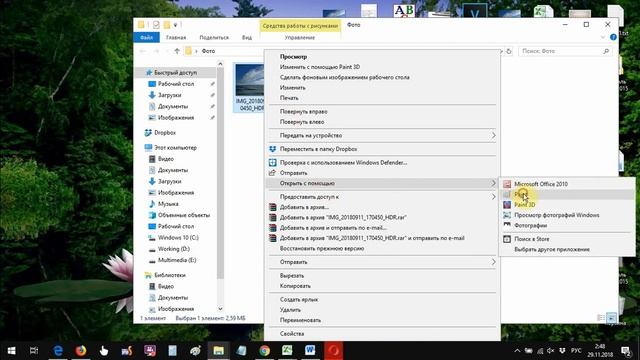Expand Передать на устройство submenu
The height and width of the screenshot is (360, 640).
(382, 136)
